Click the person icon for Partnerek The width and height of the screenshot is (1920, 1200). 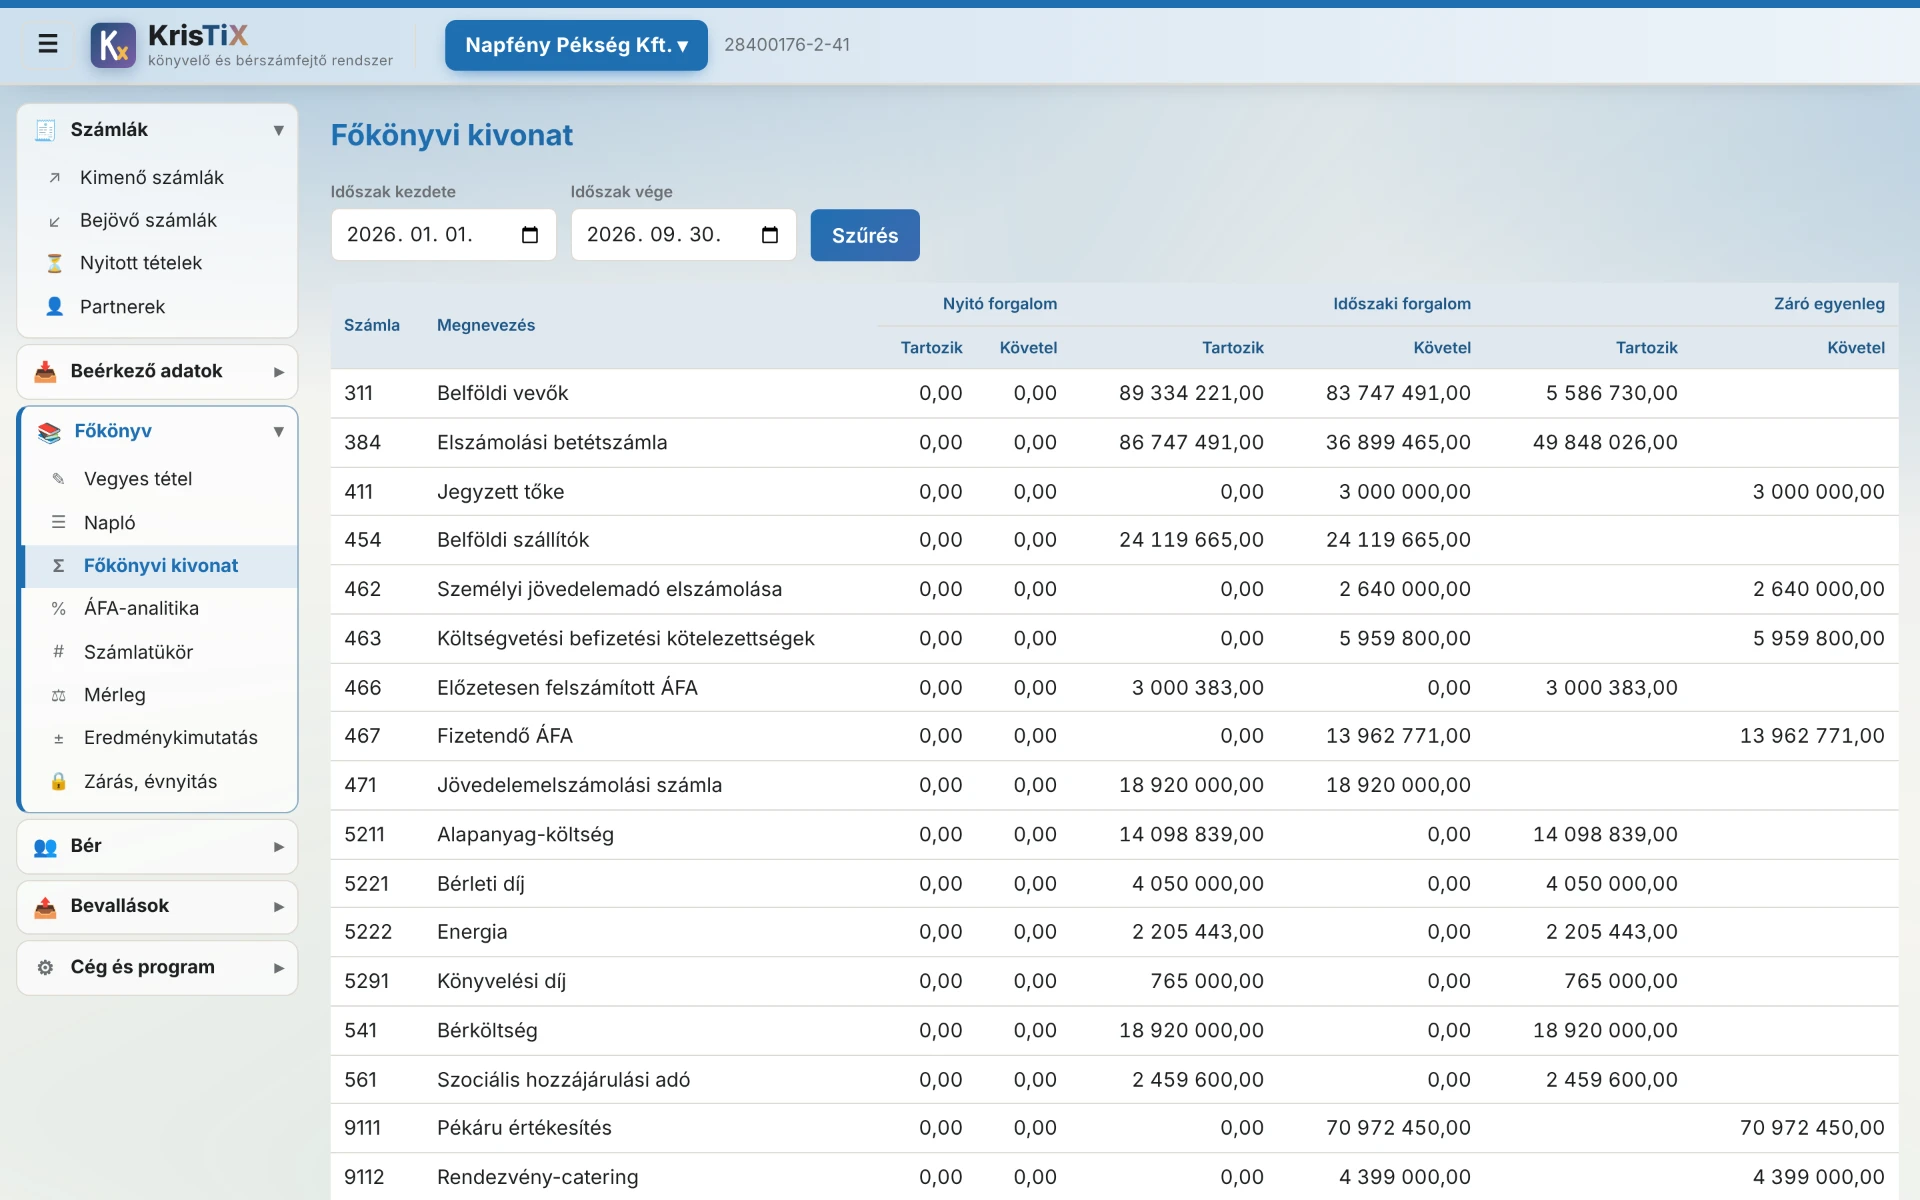pyautogui.click(x=55, y=307)
